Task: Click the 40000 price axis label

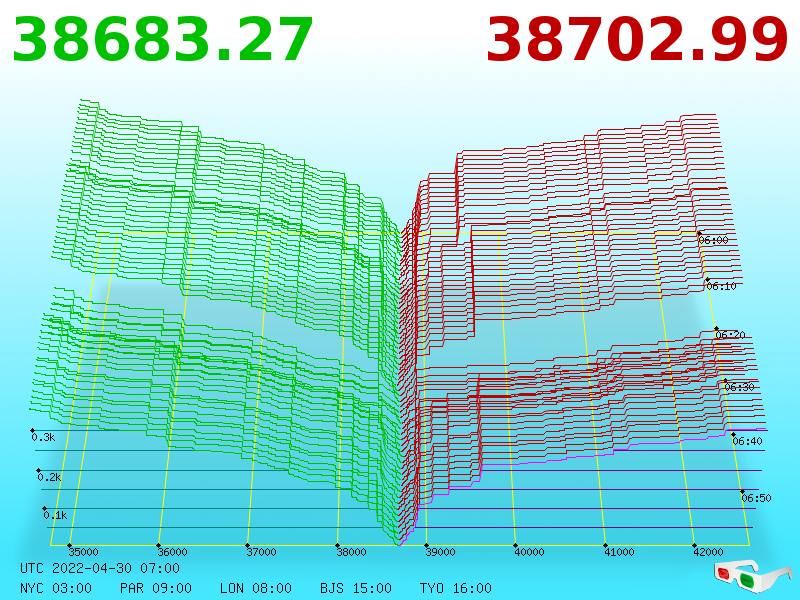Action: (x=530, y=552)
